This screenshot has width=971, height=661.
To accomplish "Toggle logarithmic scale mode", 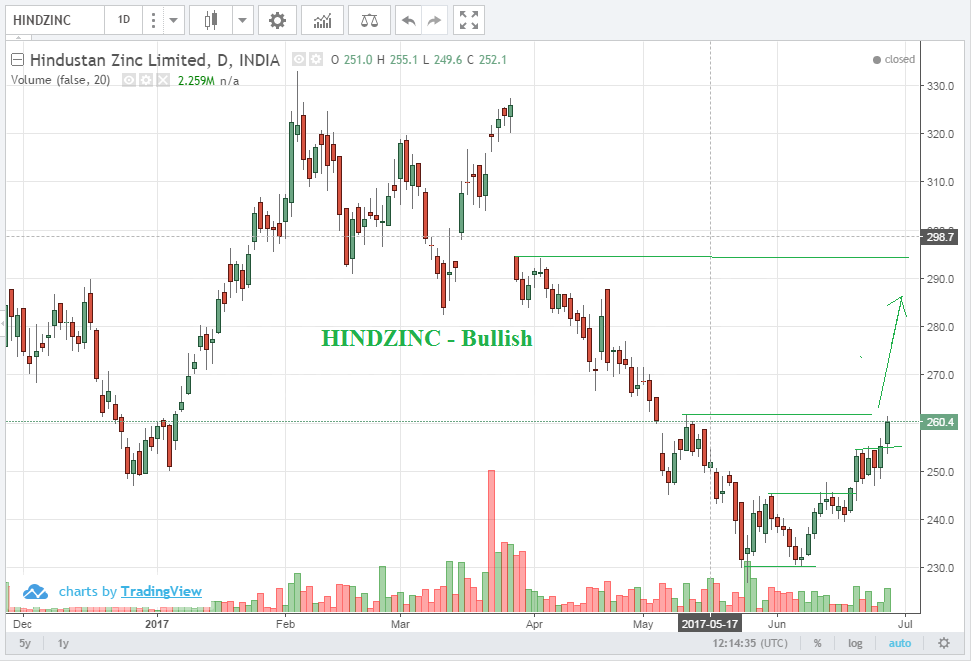I will [x=855, y=643].
